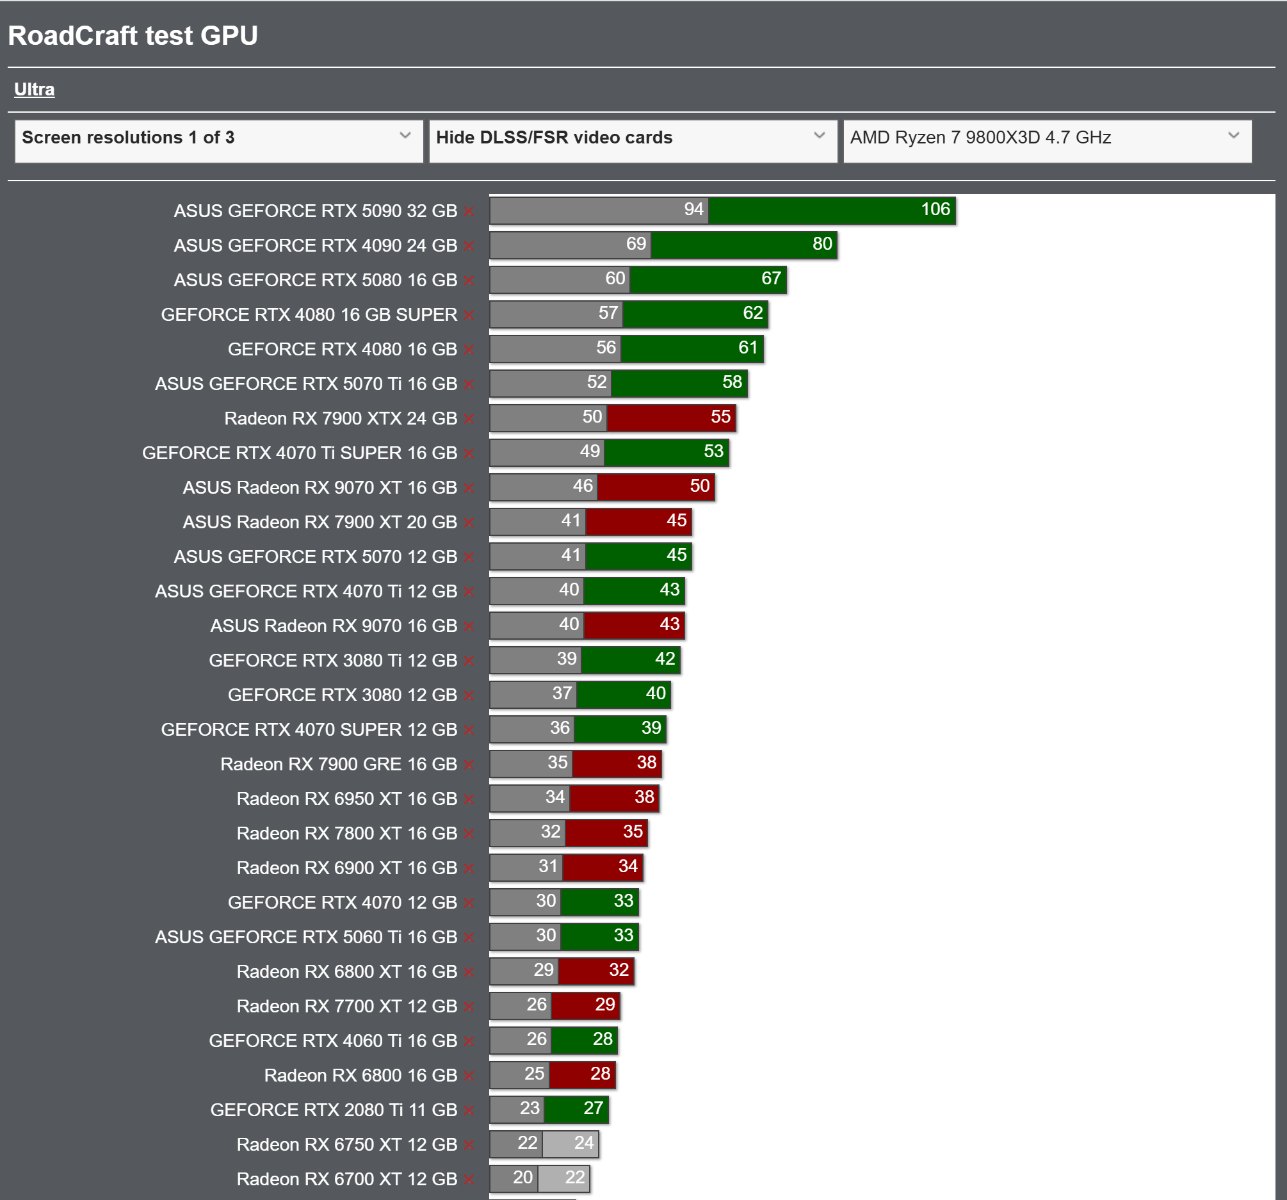
Task: Remove GEFORCE RTX 4080 16 GB with red X
Action: 468,350
